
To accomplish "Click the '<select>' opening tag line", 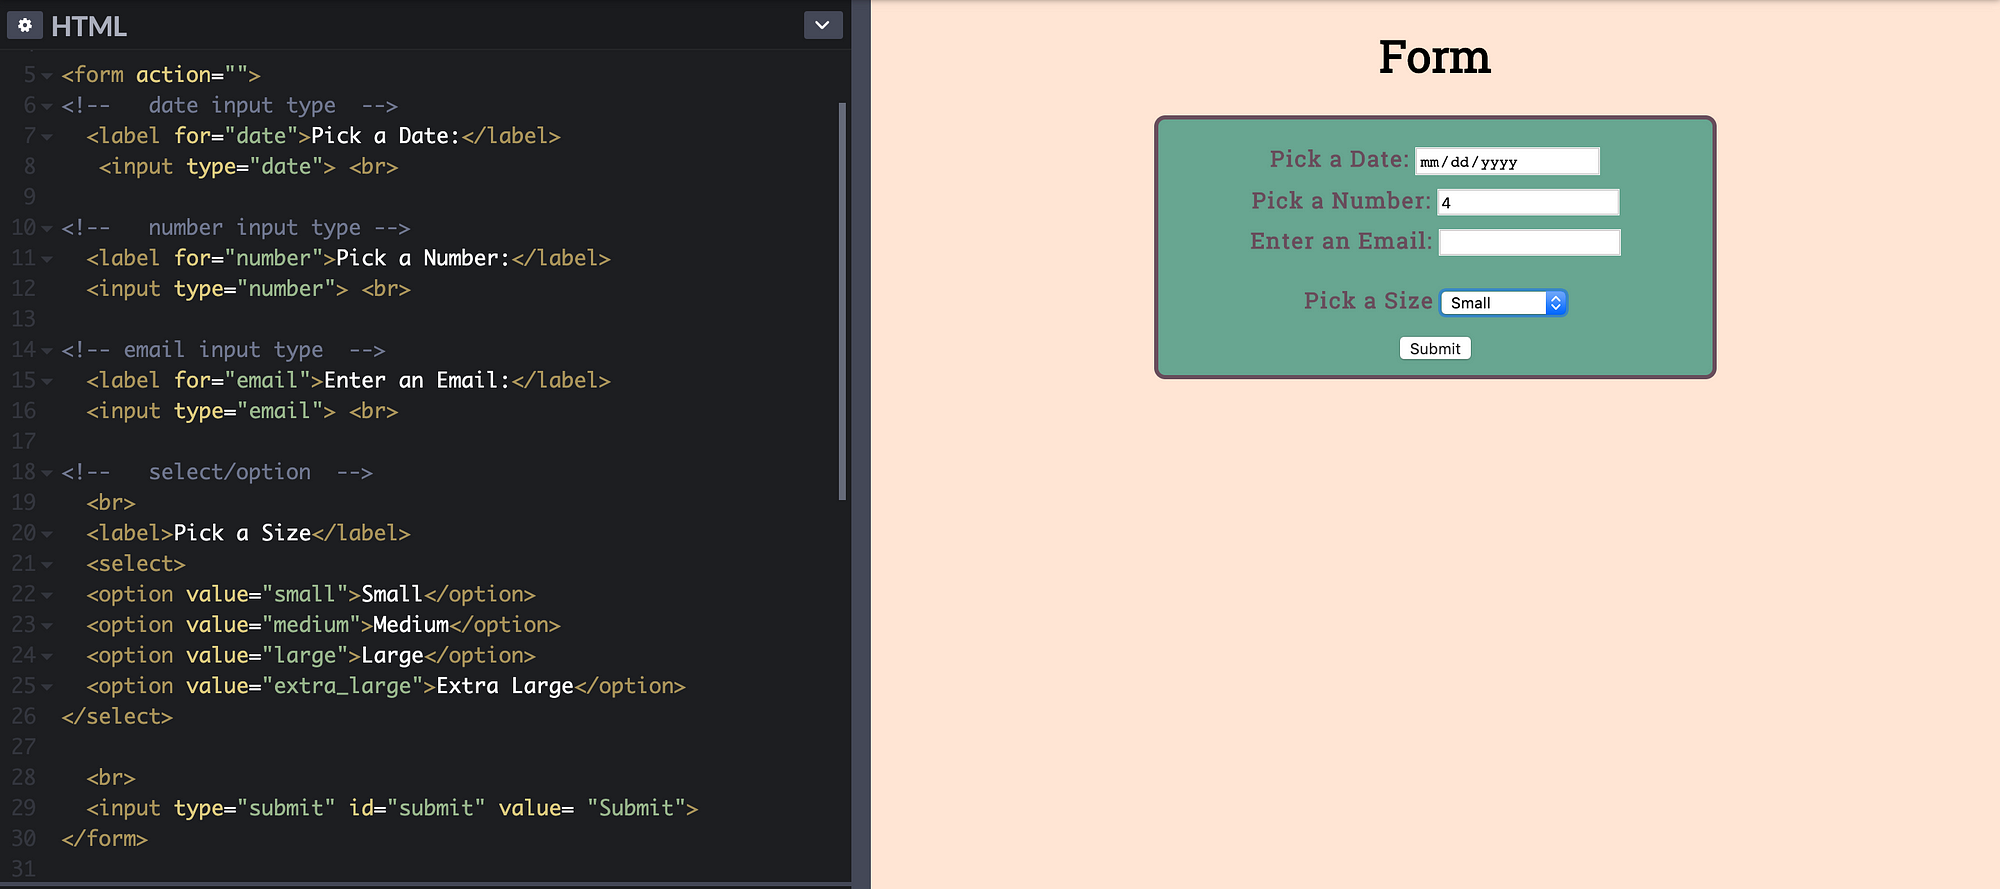I will 136,564.
